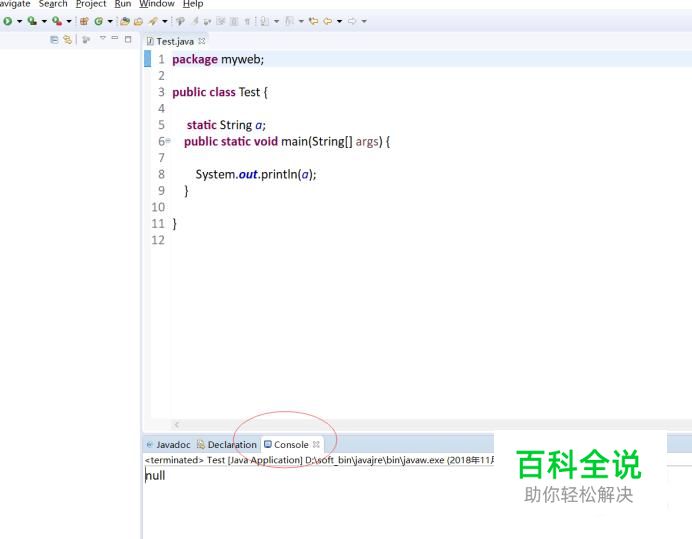Click the Forward navigation arrow icon

point(352,21)
